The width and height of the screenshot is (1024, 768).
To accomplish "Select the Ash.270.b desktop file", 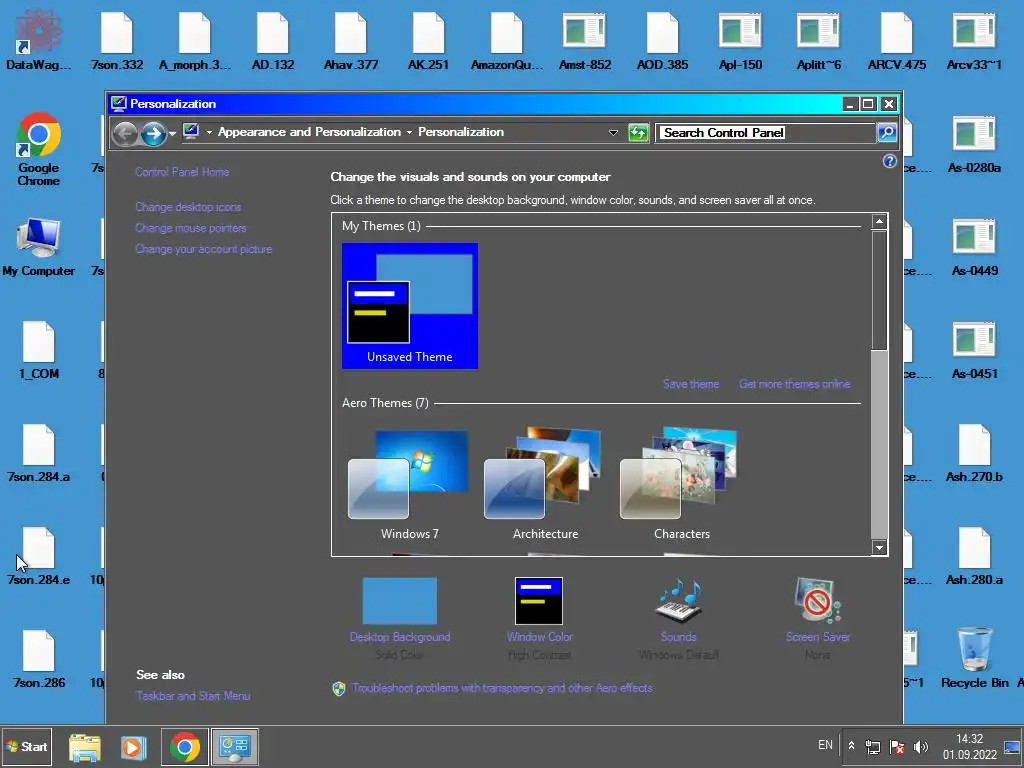I will (974, 454).
